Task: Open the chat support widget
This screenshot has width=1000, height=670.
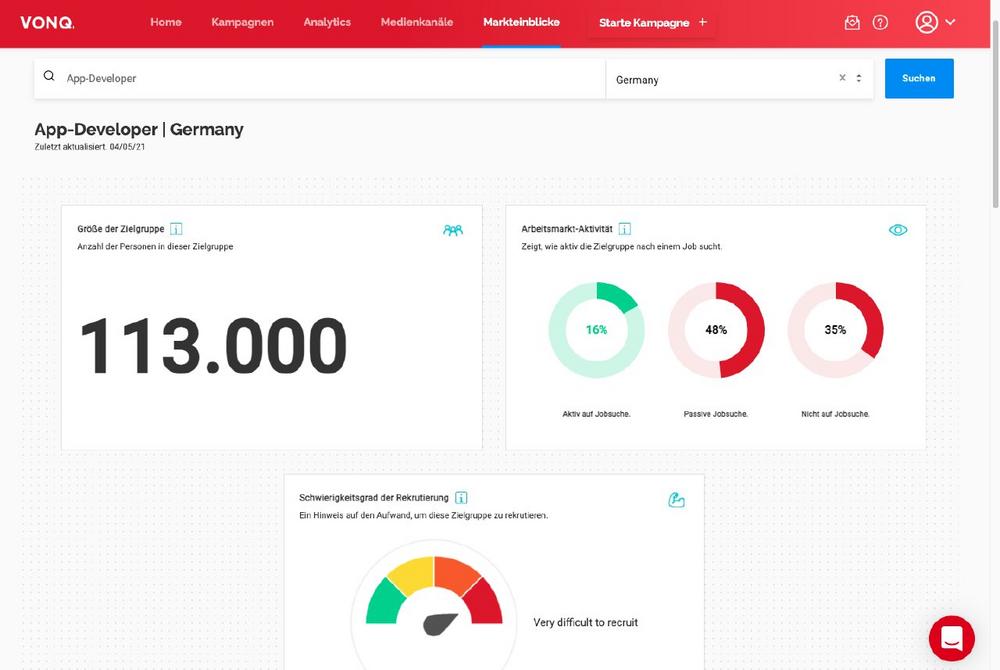Action: pos(952,637)
